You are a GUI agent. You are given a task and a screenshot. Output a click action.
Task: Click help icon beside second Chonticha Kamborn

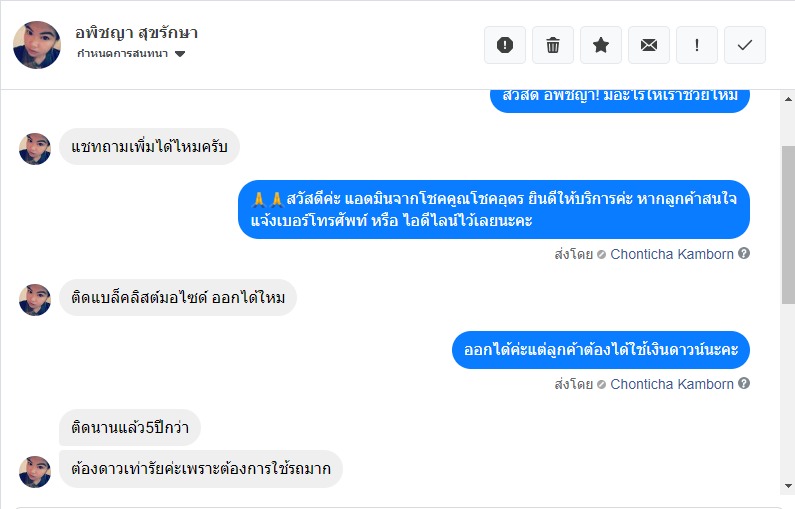744,384
